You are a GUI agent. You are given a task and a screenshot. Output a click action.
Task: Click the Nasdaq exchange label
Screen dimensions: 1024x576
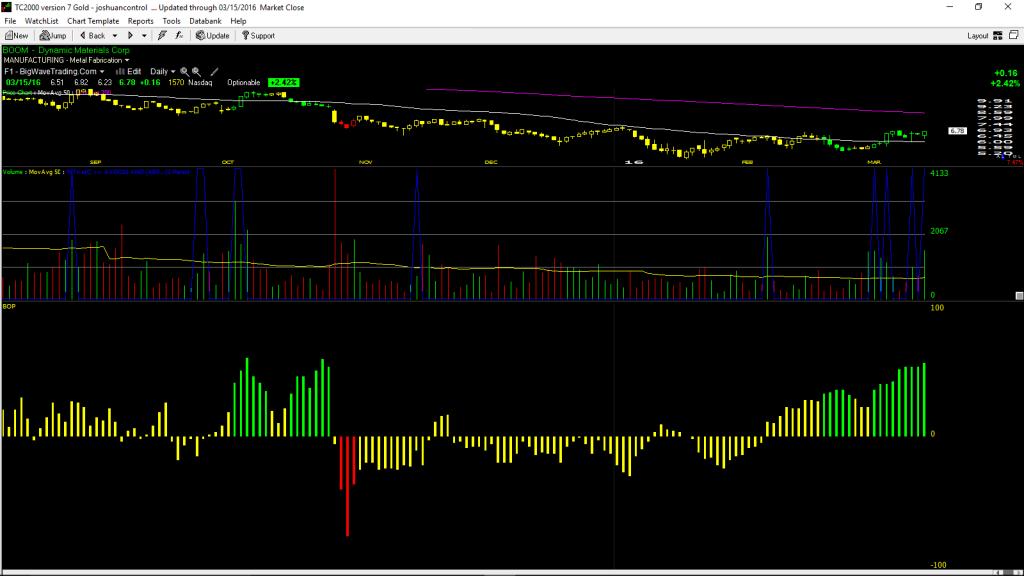pos(200,83)
